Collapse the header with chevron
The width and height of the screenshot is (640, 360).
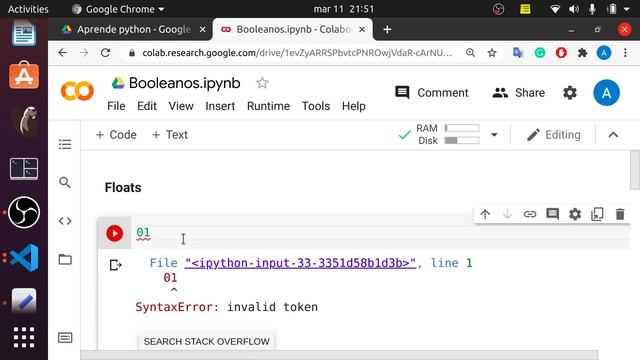pyautogui.click(x=613, y=135)
